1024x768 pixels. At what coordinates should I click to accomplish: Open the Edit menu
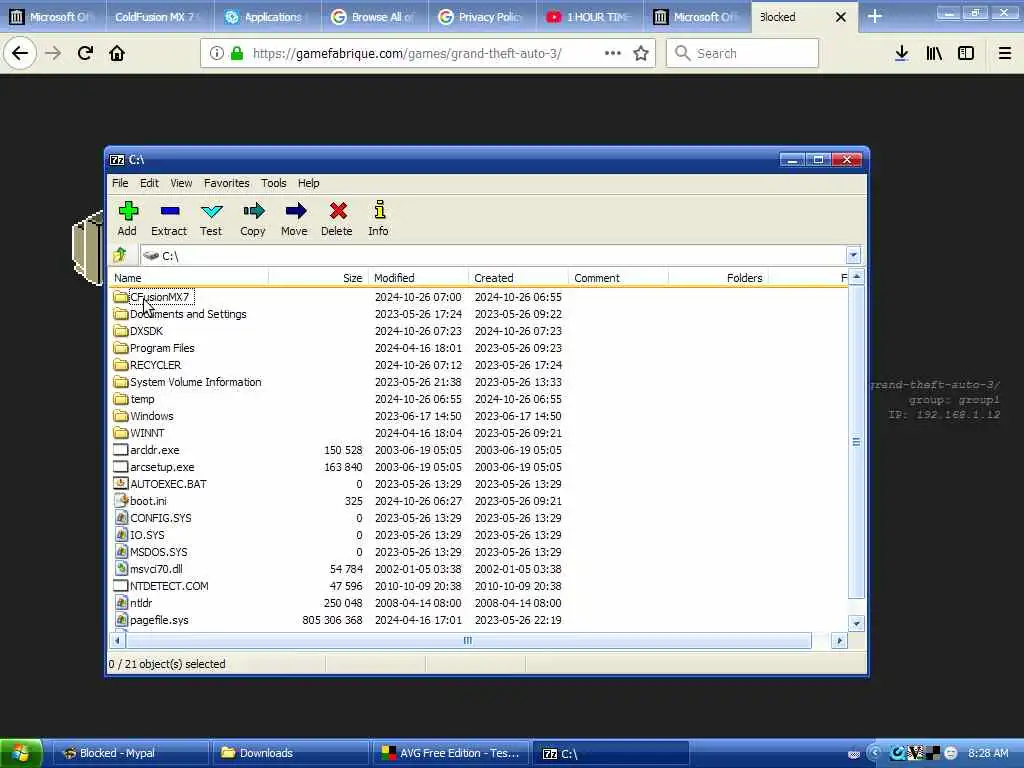[150, 184]
